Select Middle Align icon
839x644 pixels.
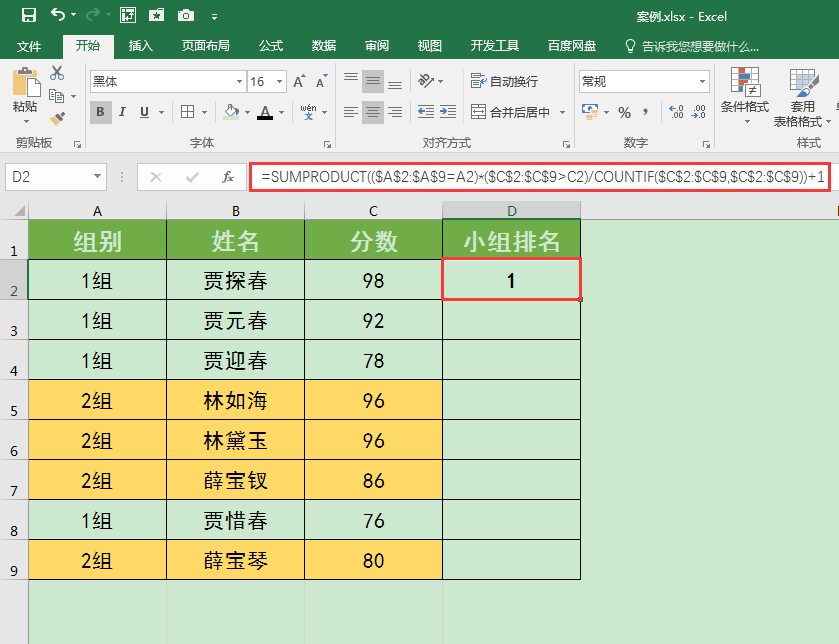(373, 81)
